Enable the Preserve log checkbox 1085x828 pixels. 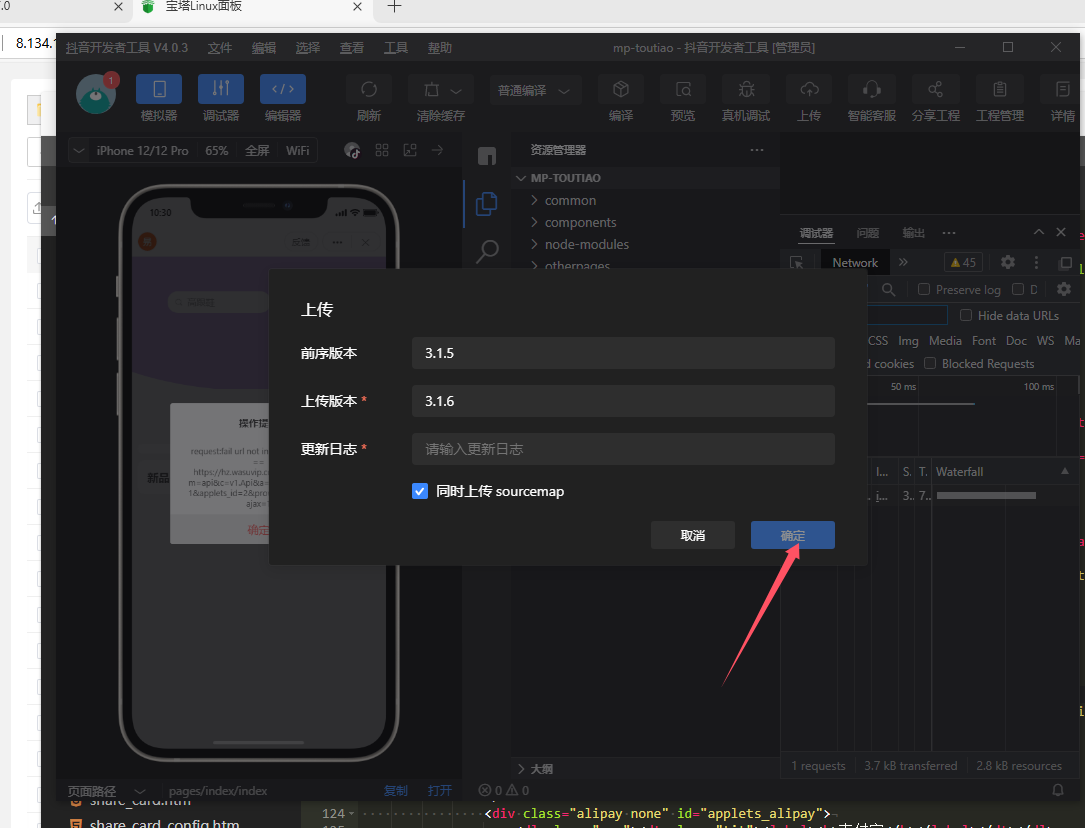[924, 289]
